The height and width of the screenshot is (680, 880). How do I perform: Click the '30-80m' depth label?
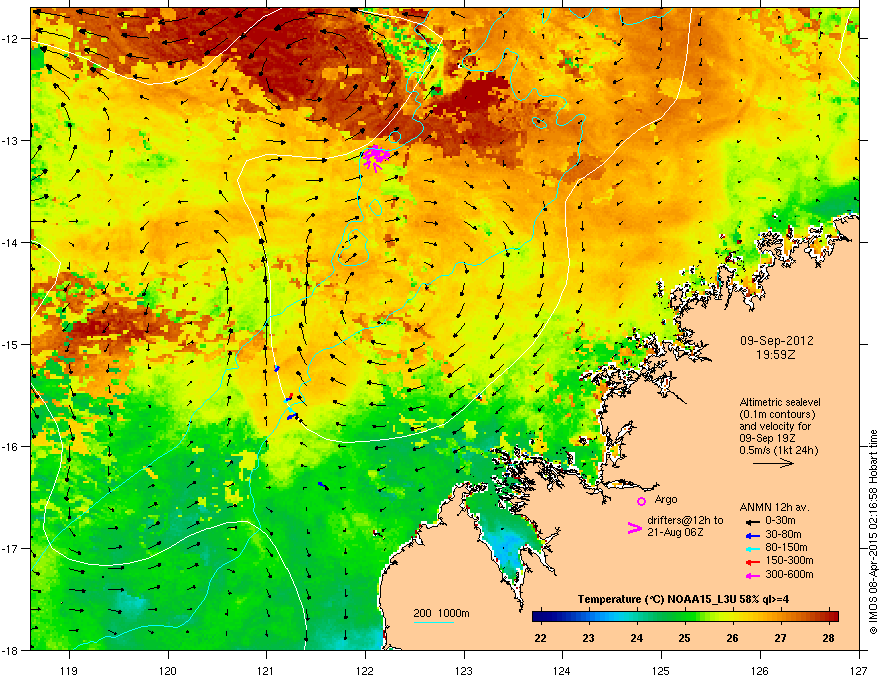coord(783,535)
